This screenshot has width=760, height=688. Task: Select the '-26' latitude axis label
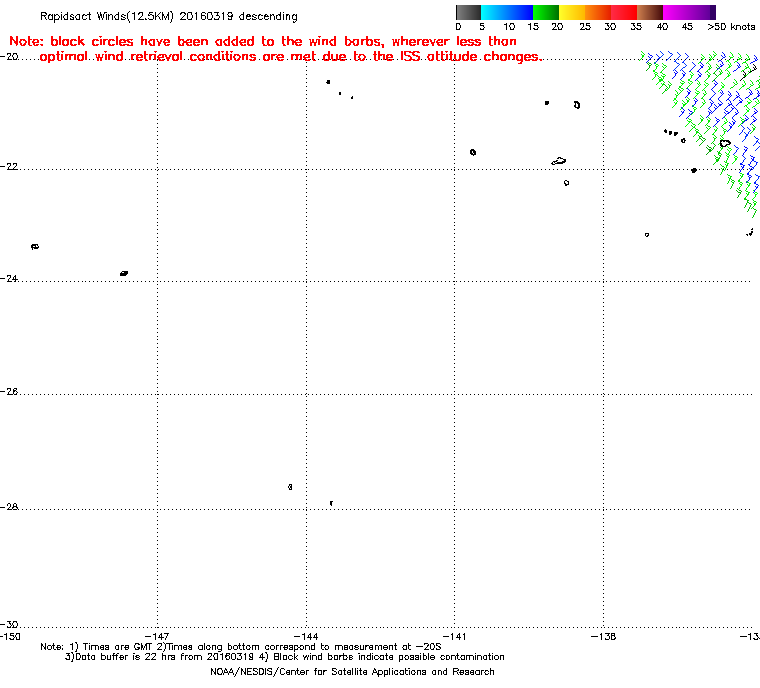[x=9, y=391]
